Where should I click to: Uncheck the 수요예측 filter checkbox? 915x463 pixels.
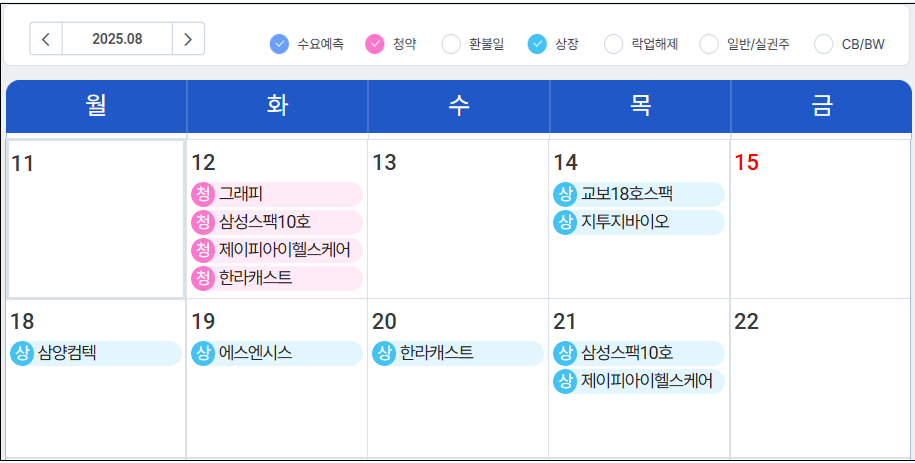pos(280,44)
